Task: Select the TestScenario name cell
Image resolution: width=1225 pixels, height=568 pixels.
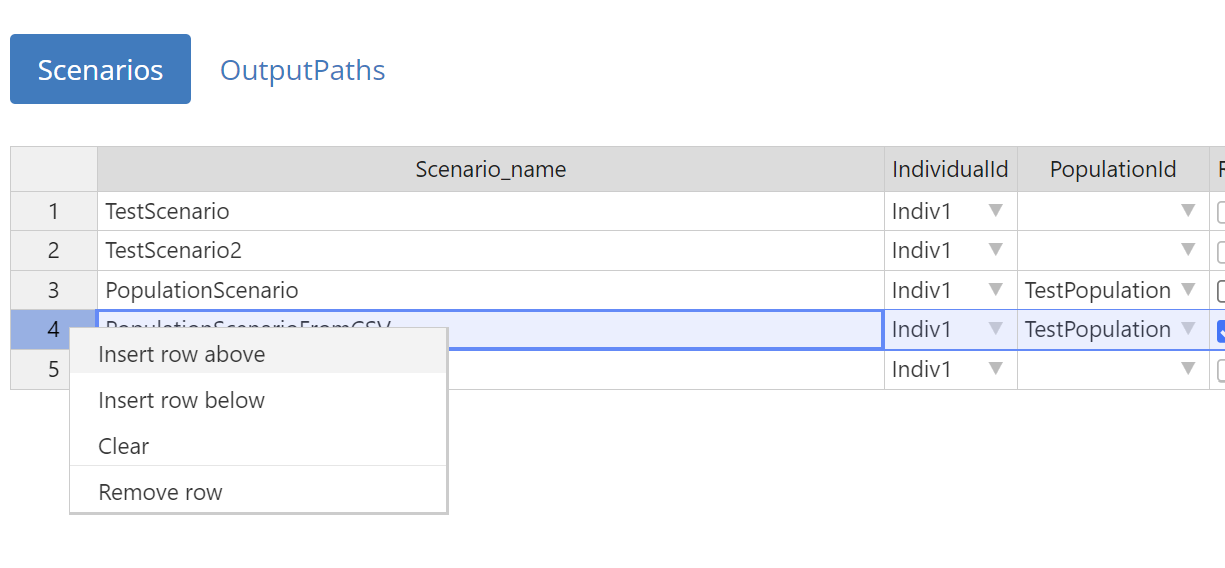Action: tap(491, 211)
